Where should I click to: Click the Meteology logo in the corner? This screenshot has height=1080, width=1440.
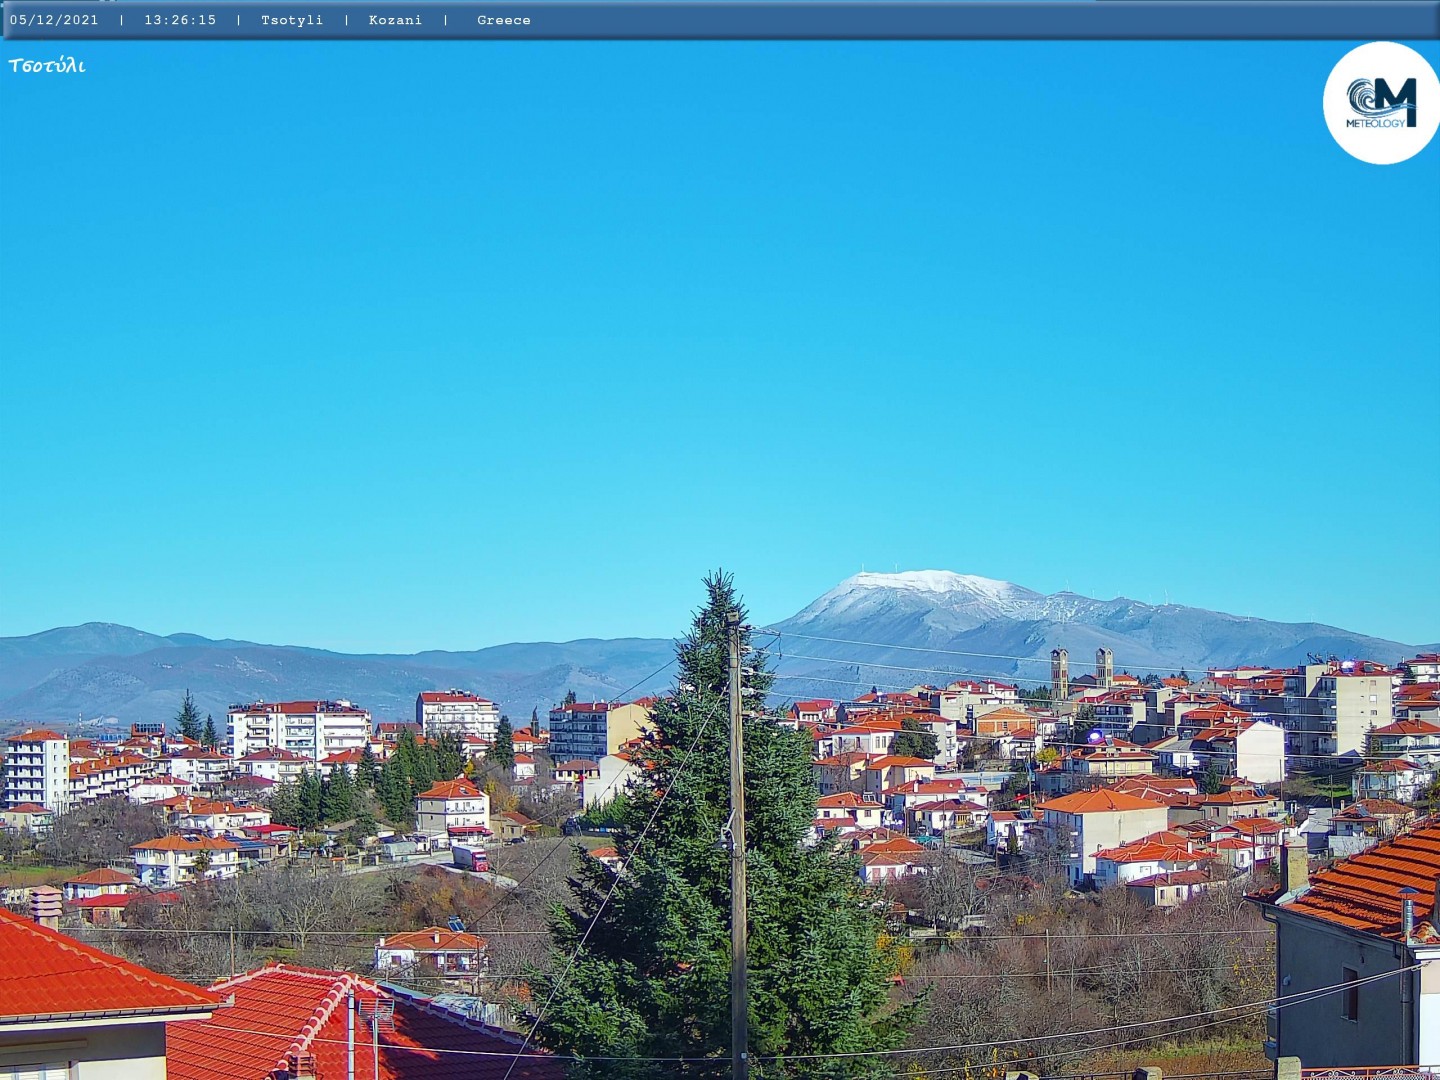[x=1381, y=103]
